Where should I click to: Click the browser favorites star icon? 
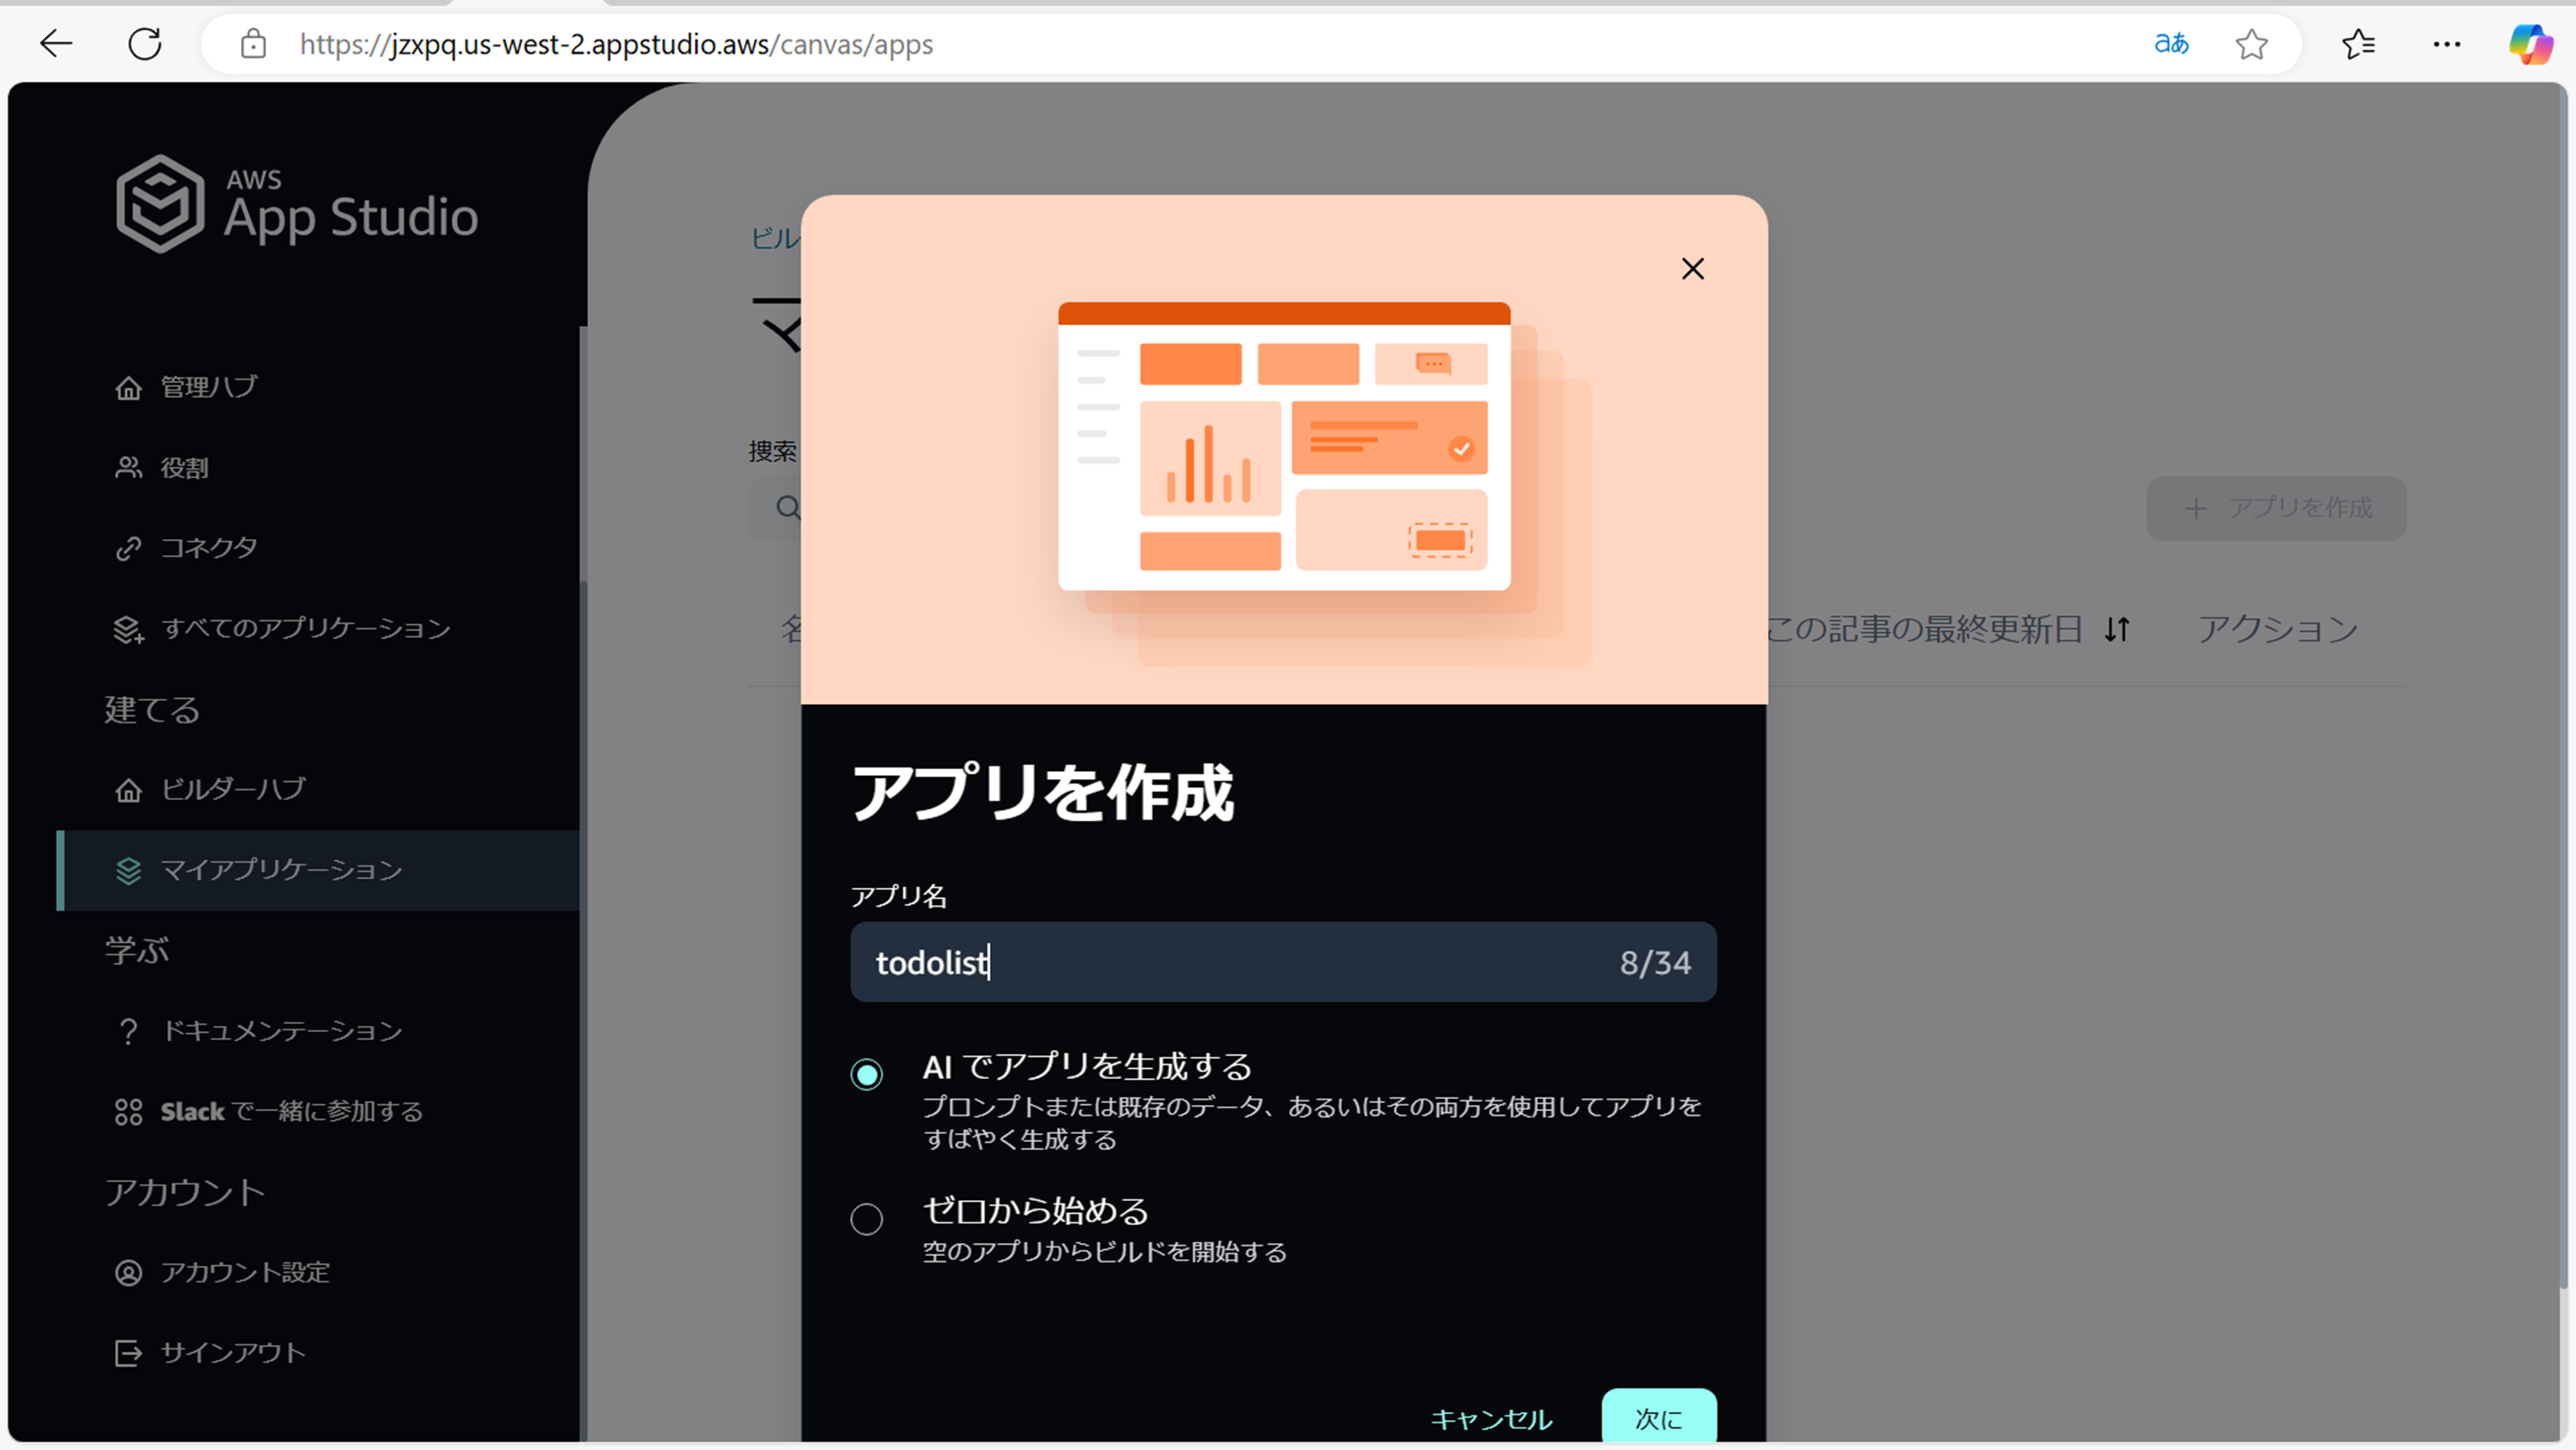2251,44
